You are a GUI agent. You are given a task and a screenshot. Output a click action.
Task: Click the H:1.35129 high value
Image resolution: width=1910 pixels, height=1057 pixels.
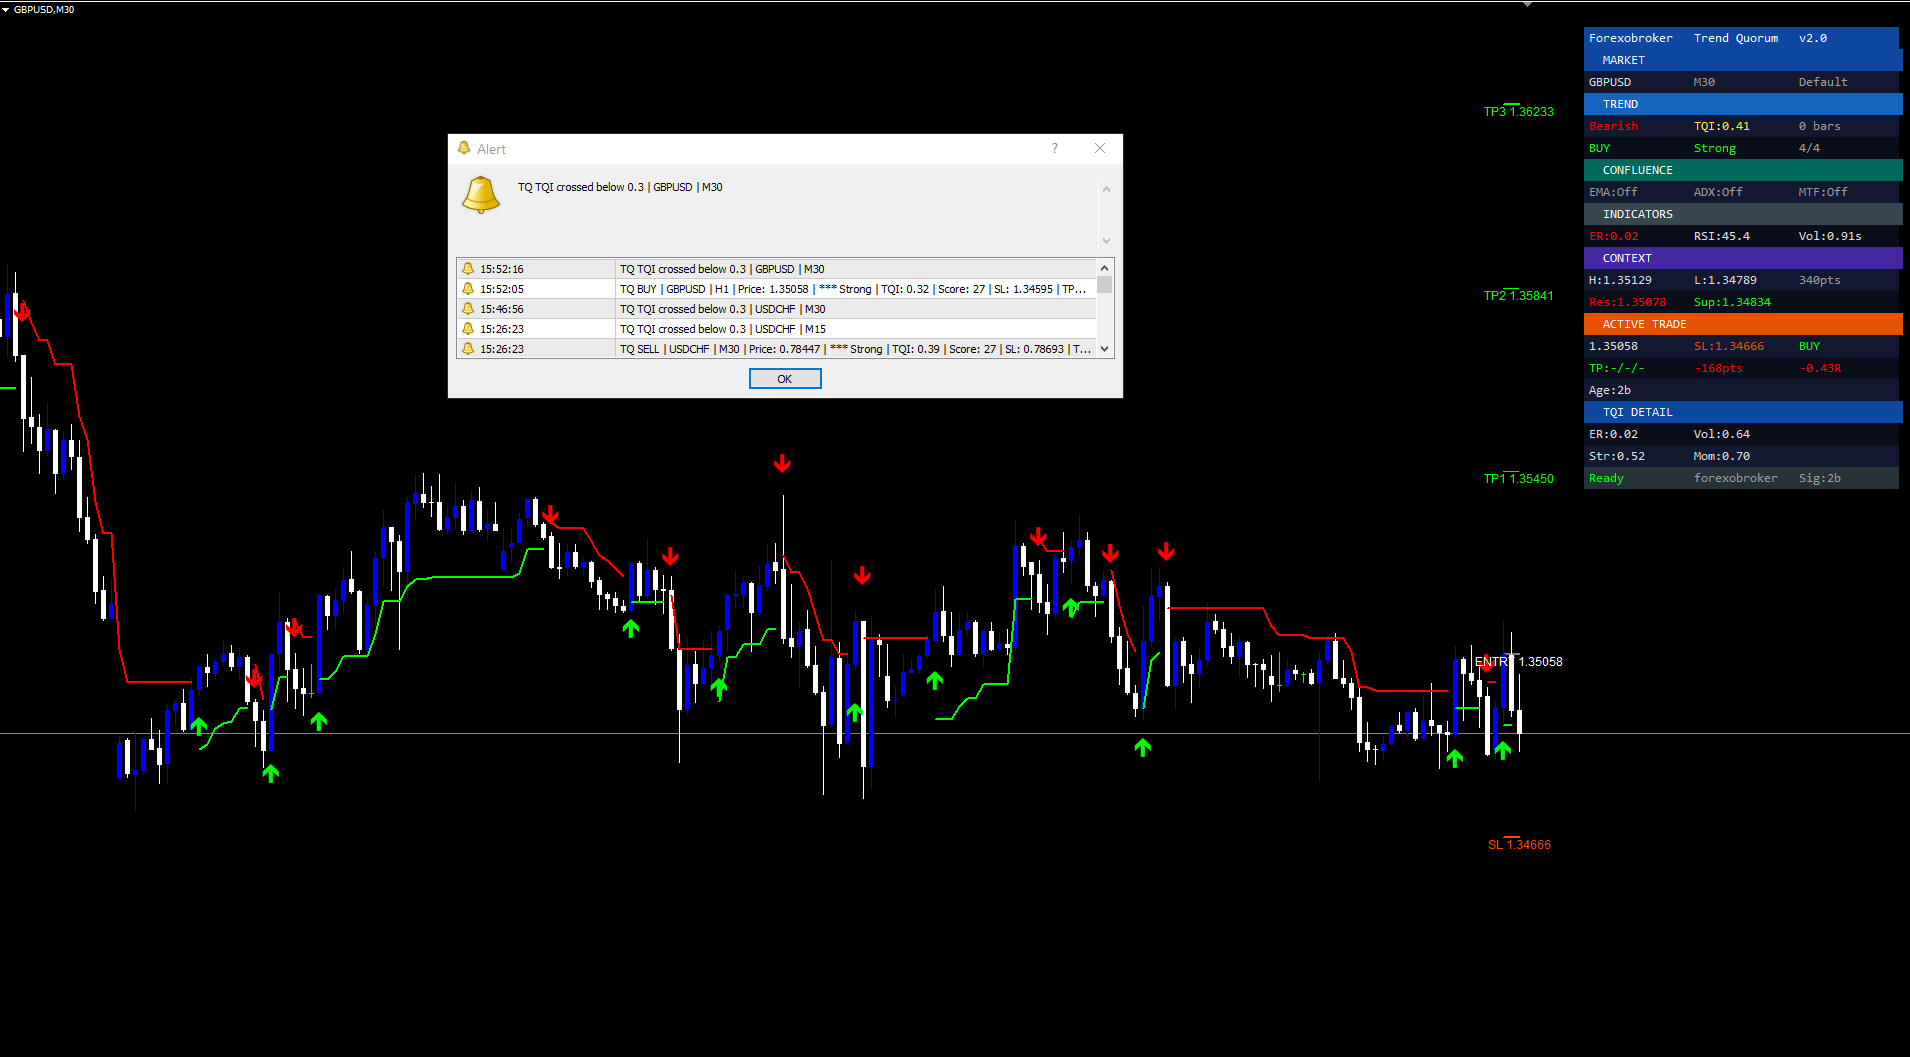1620,280
